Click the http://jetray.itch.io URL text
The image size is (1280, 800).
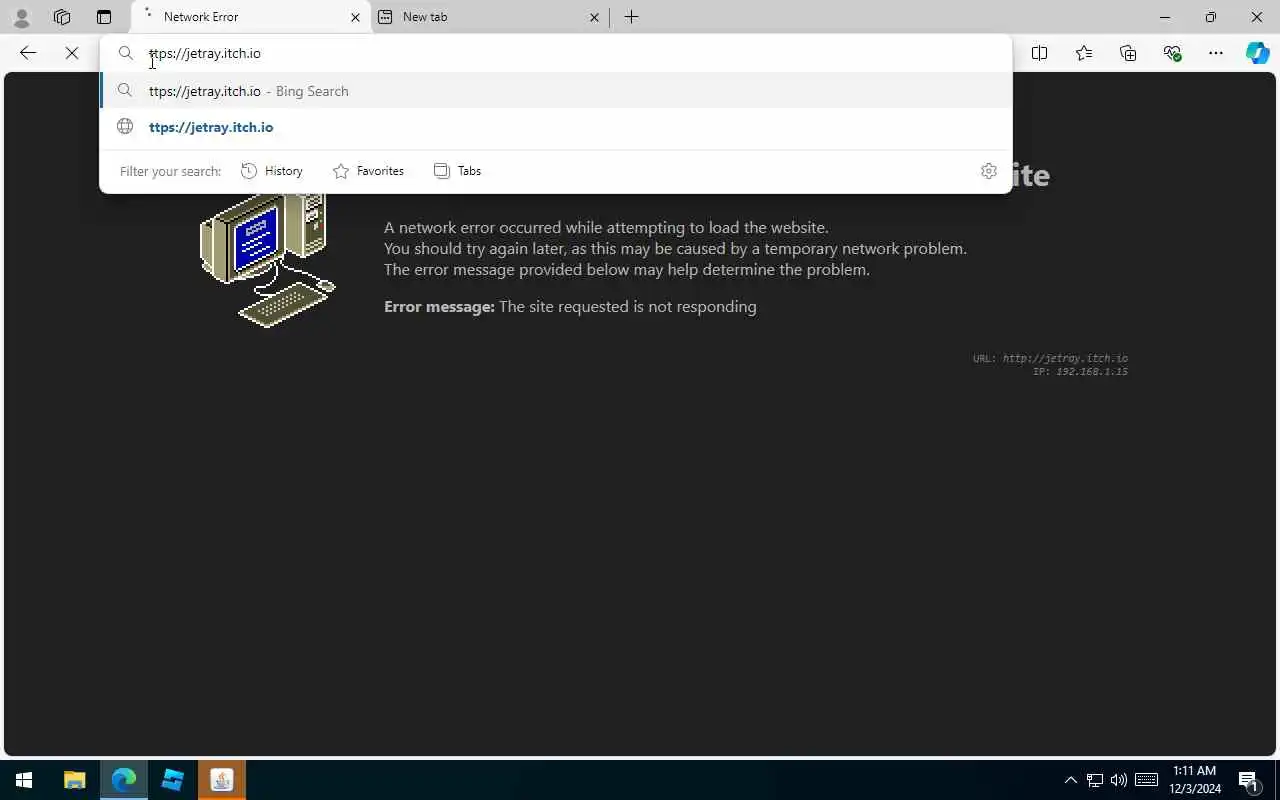tap(1065, 358)
